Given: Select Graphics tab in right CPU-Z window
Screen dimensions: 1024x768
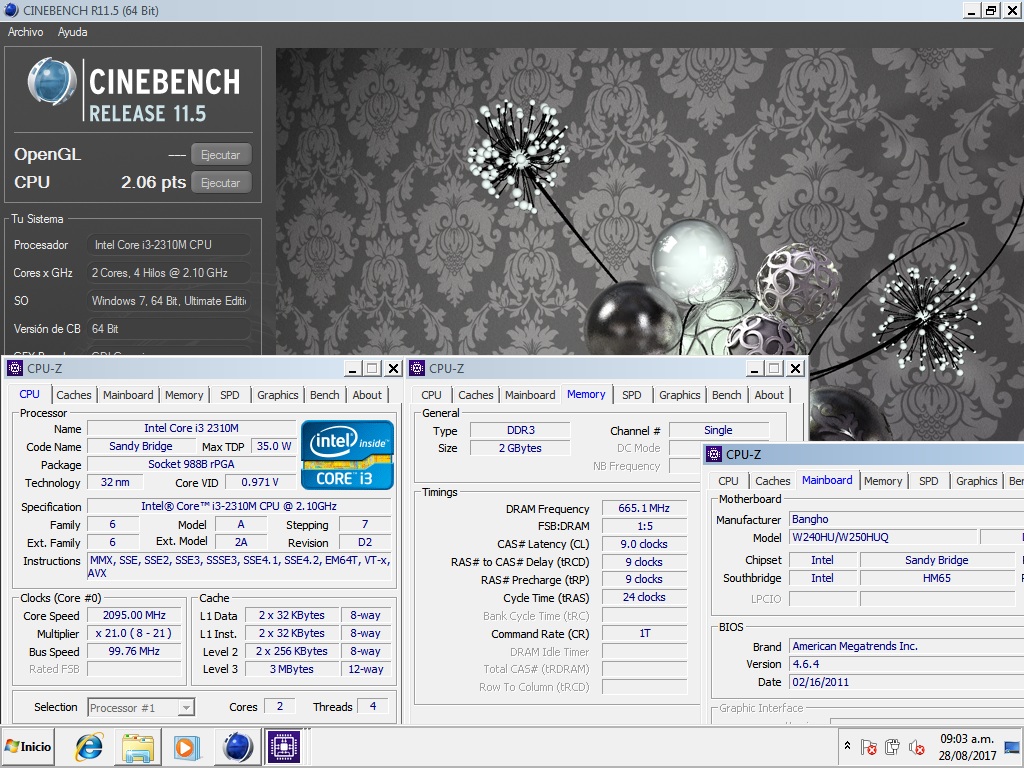Looking at the screenshot, I should coord(977,481).
